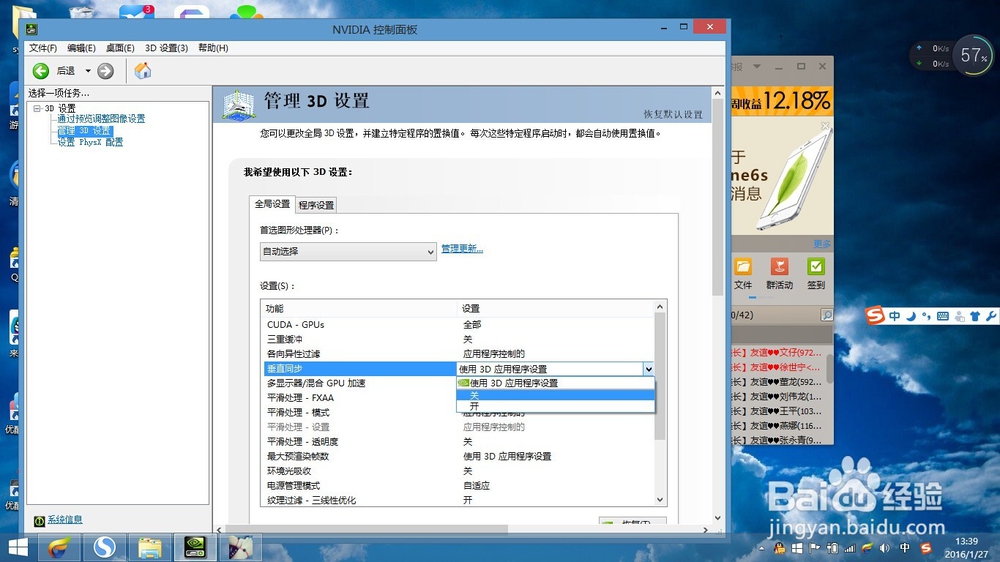
Task: Open the 垂直同步 setting dropdown arrow
Action: coord(649,369)
